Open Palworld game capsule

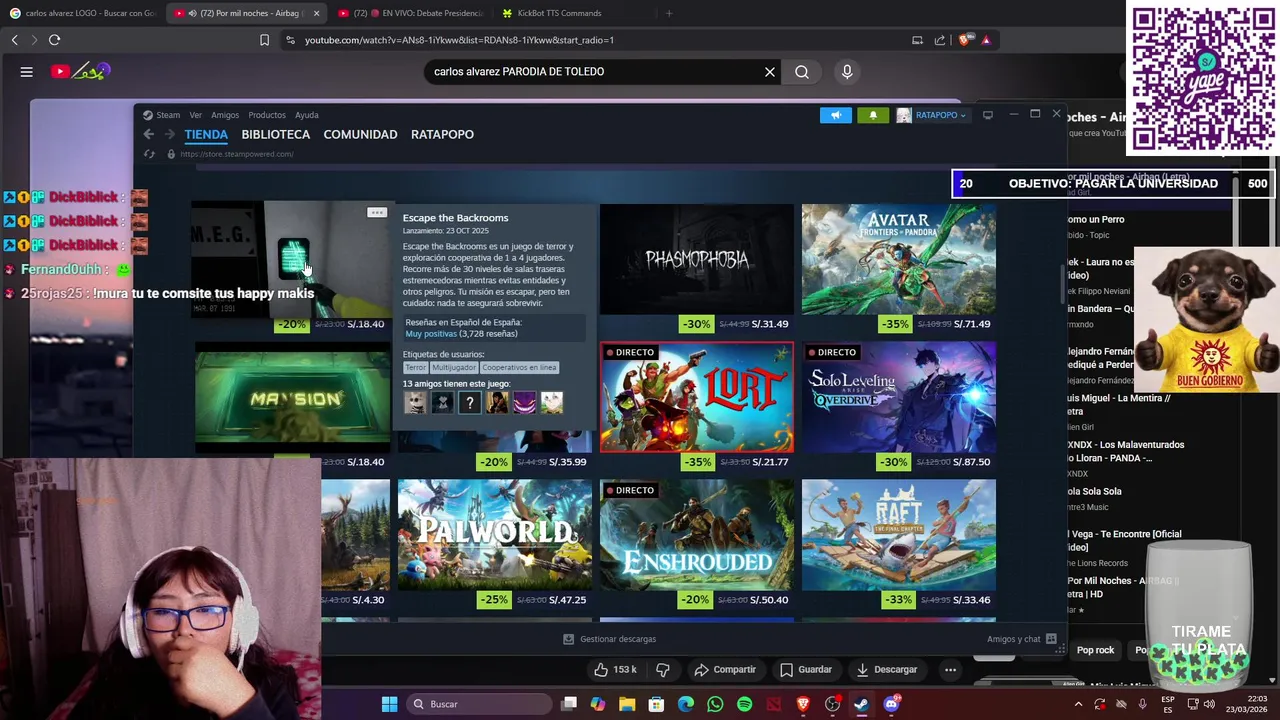[x=495, y=535]
